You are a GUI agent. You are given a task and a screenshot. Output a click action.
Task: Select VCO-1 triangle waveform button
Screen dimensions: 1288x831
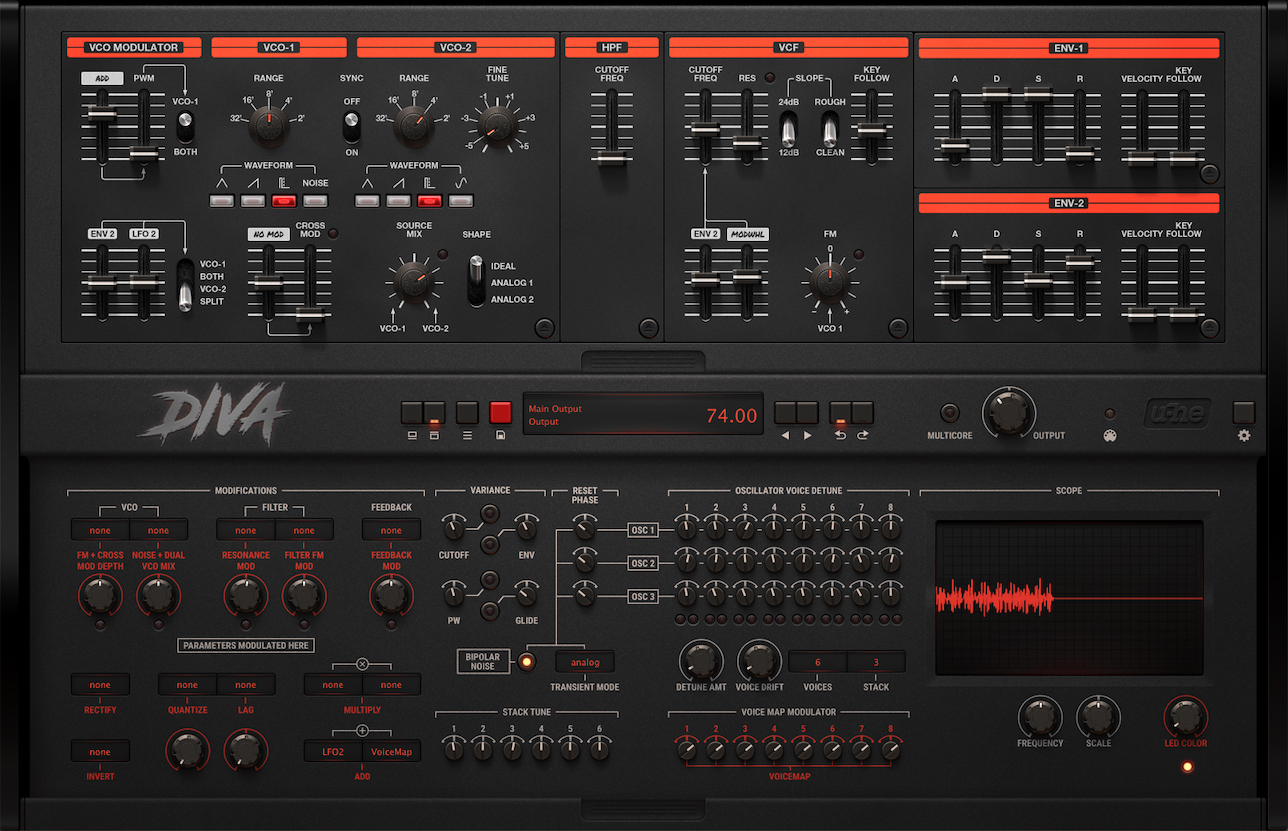coord(222,201)
